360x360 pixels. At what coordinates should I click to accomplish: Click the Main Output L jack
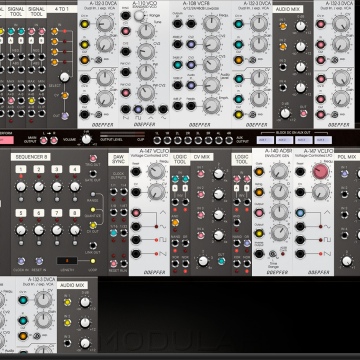(x=43, y=140)
